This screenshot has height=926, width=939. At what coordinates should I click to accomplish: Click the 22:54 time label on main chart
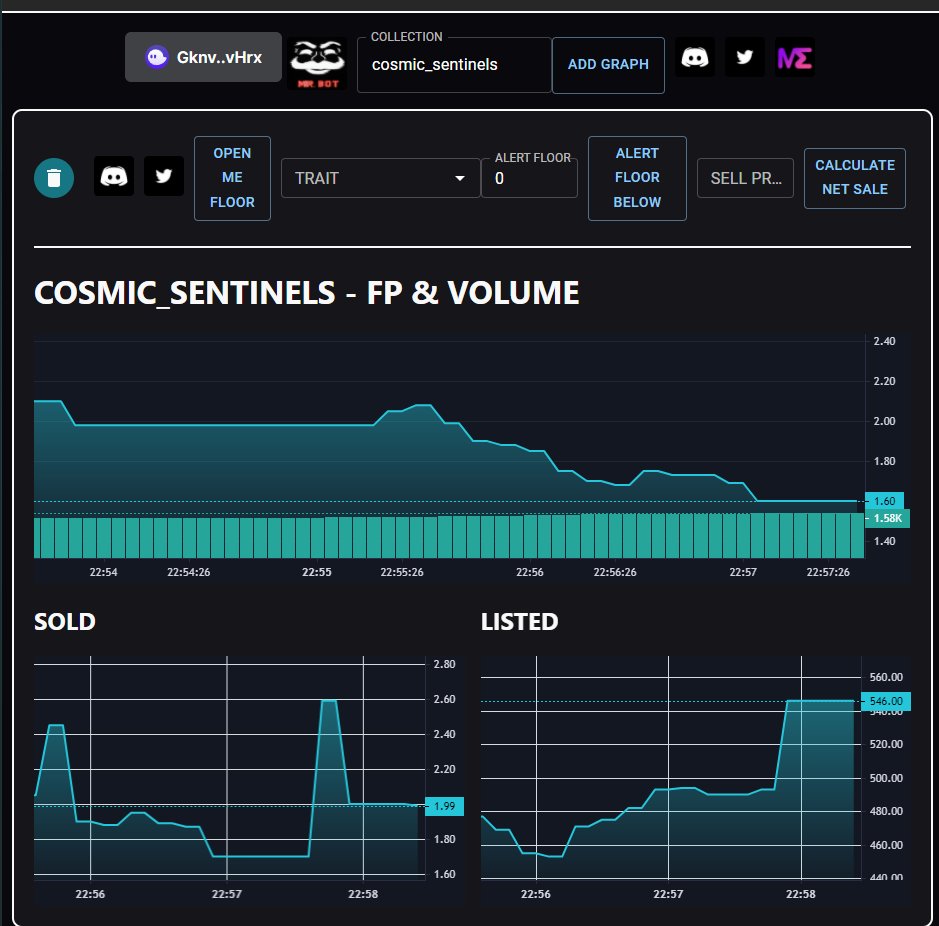pos(104,572)
